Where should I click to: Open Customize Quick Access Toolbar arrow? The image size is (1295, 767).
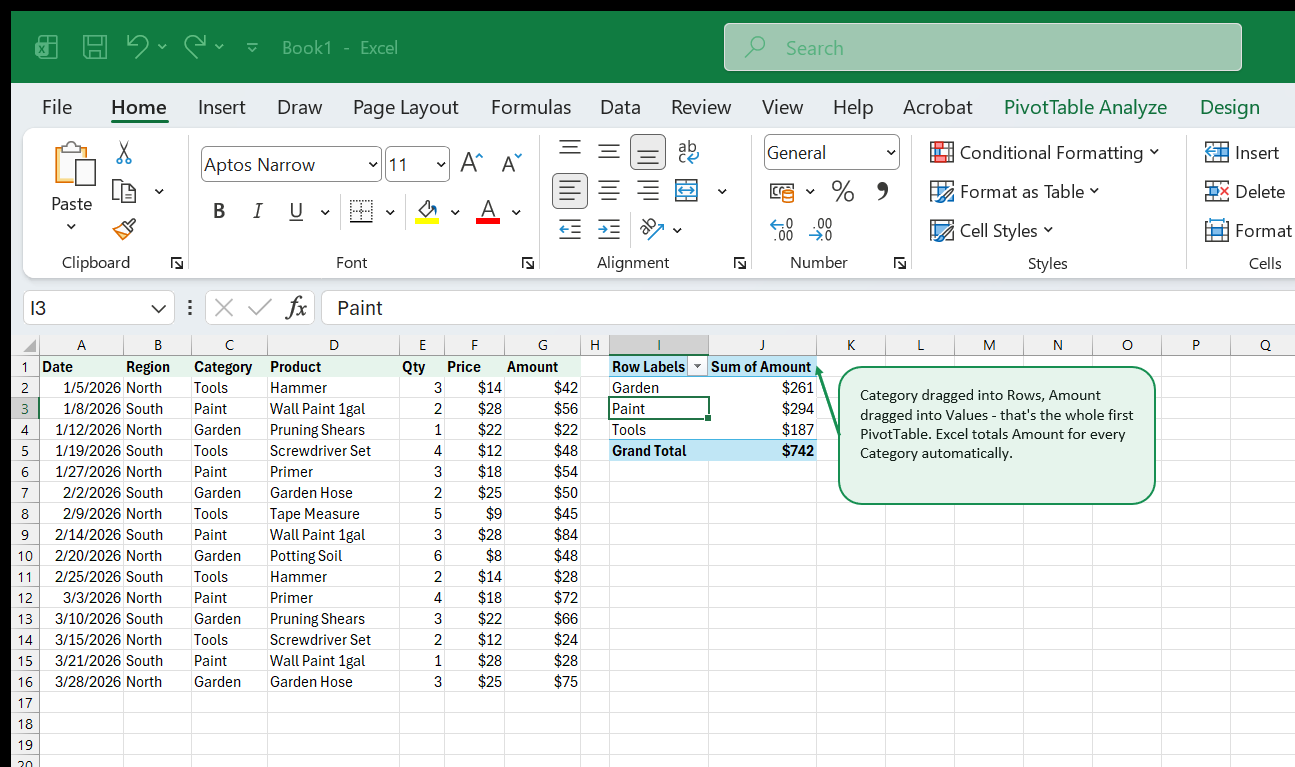pos(252,47)
